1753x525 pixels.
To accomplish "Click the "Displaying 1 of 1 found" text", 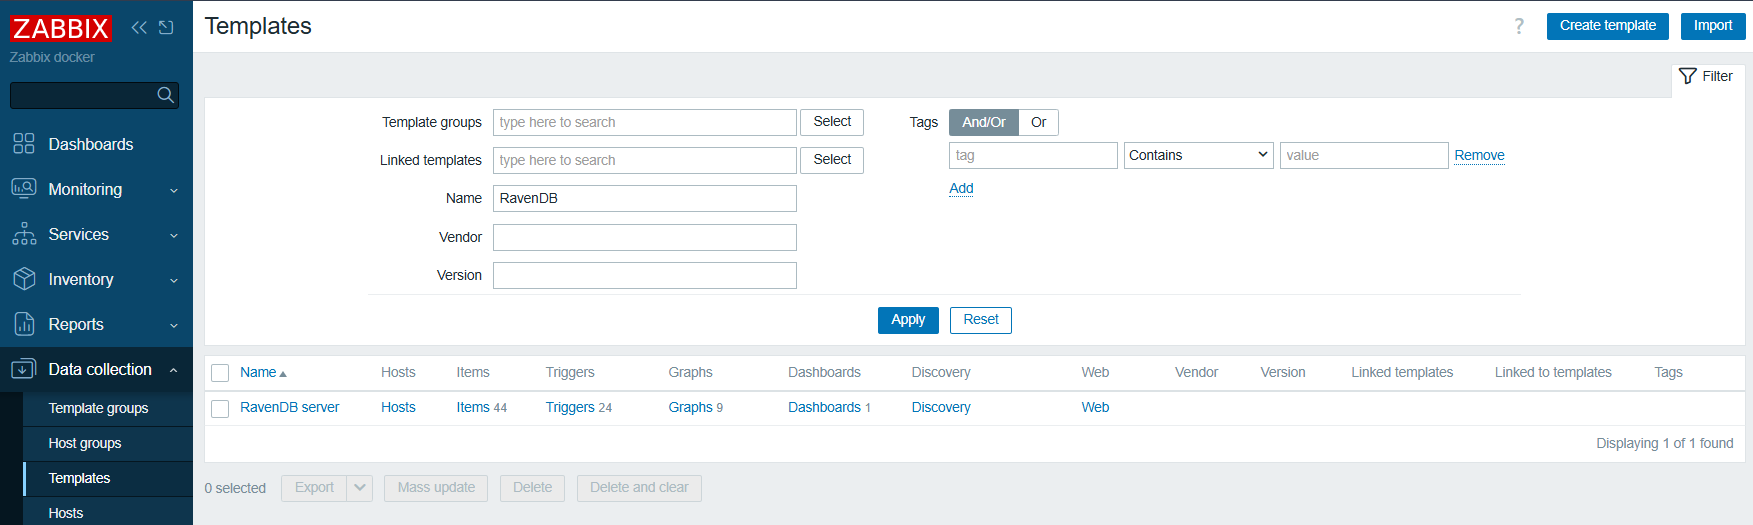I will (1664, 443).
